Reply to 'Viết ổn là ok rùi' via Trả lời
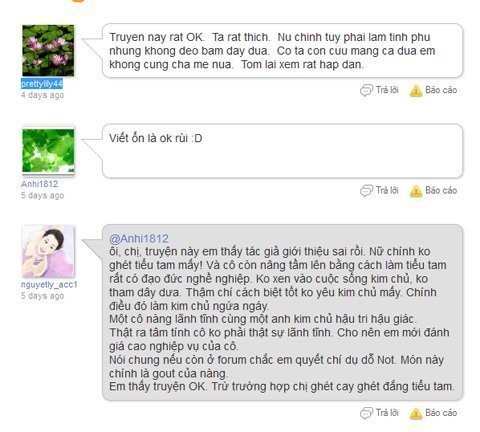480x432 pixels. [x=387, y=190]
